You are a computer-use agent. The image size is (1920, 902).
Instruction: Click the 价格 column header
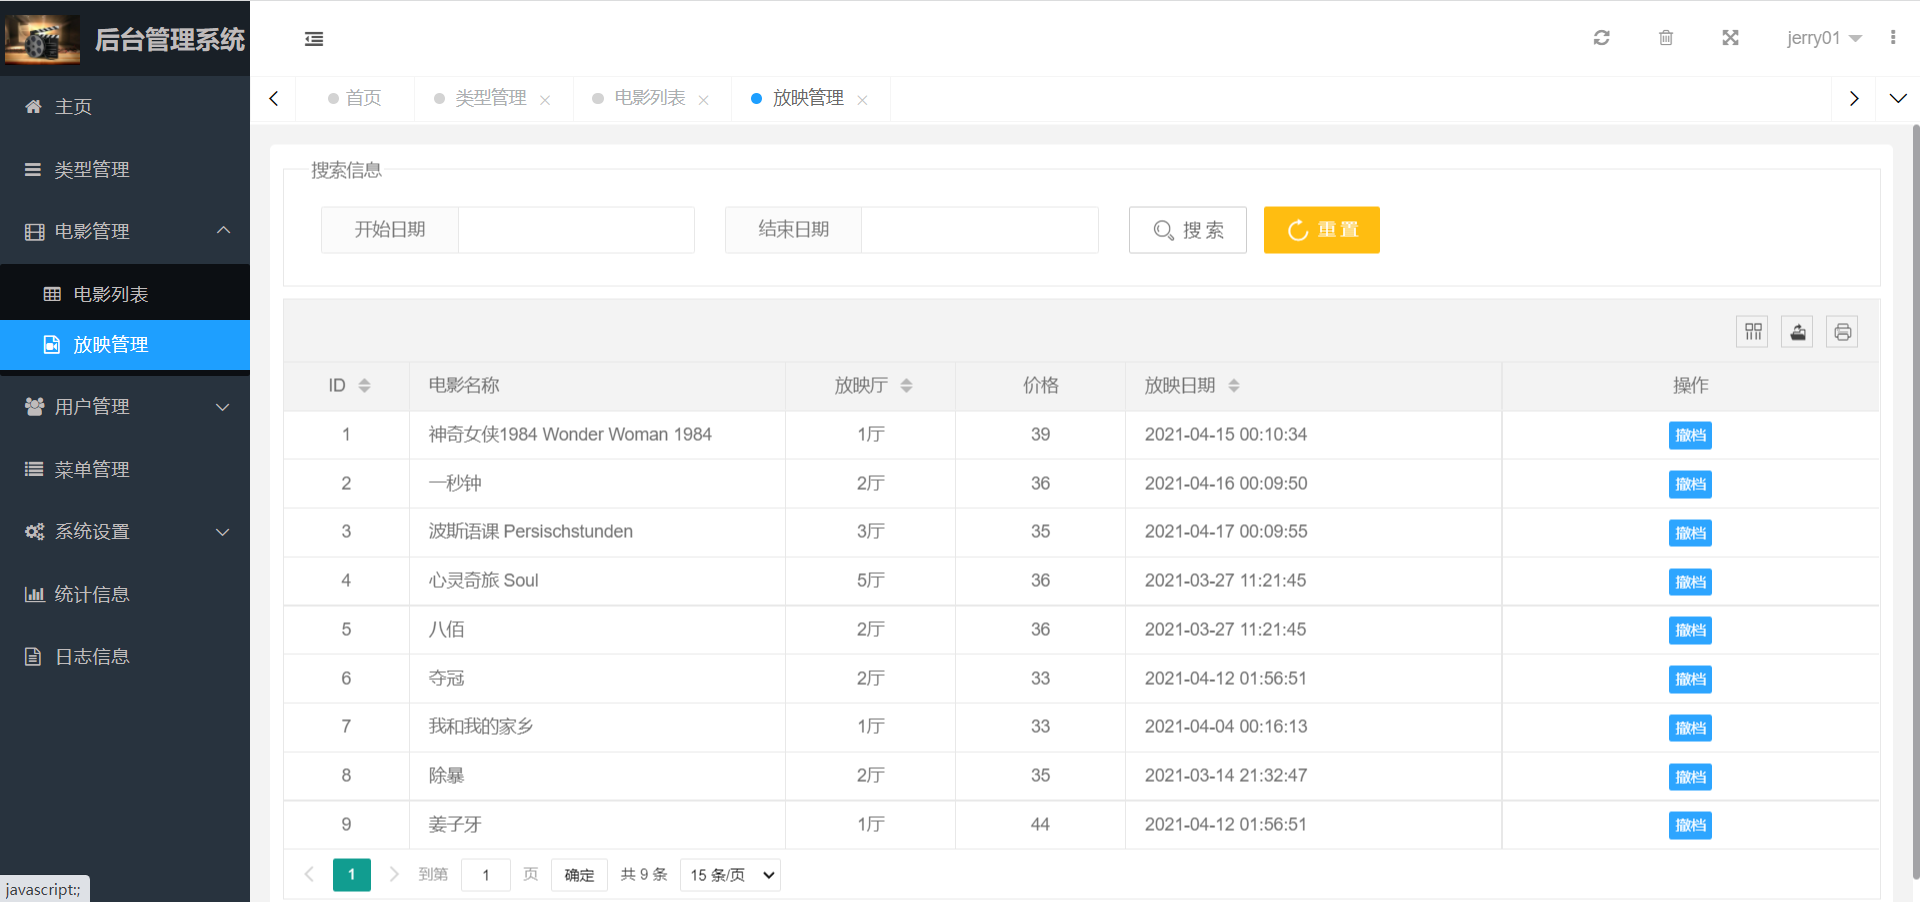click(1040, 386)
